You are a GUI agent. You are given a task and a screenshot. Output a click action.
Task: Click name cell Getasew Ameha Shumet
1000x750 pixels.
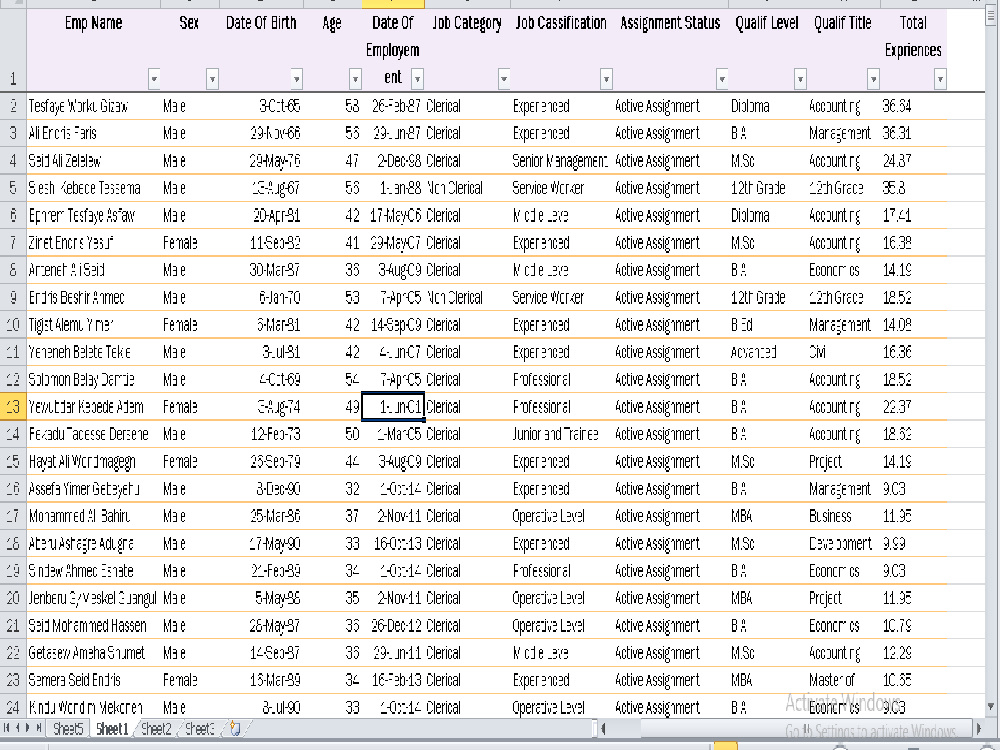tap(93, 653)
